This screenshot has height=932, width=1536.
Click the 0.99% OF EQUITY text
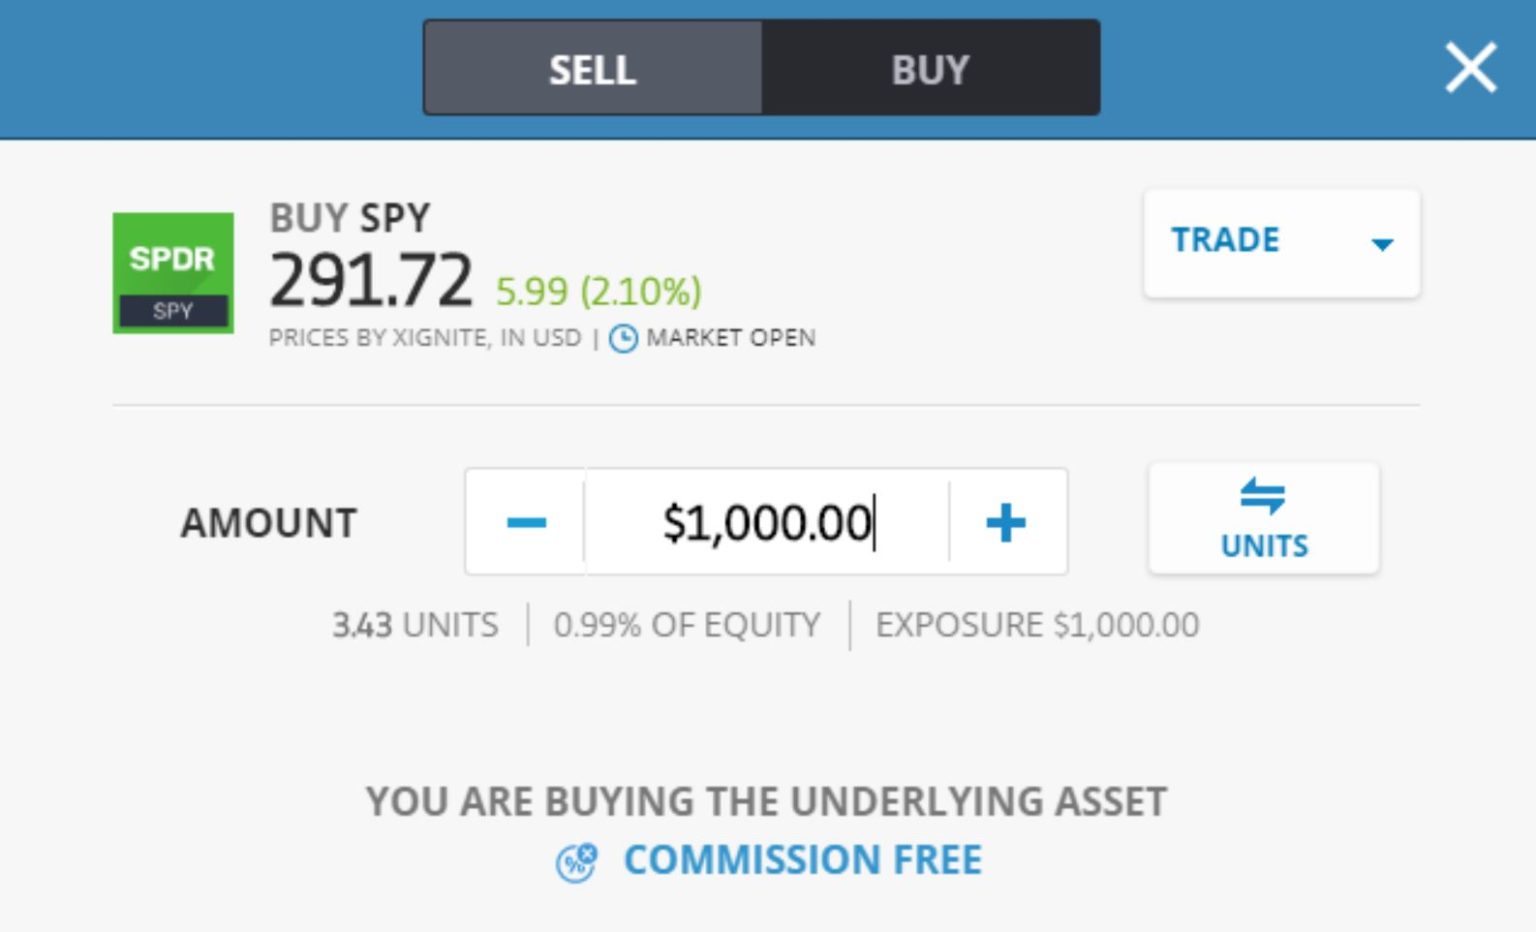tap(688, 624)
